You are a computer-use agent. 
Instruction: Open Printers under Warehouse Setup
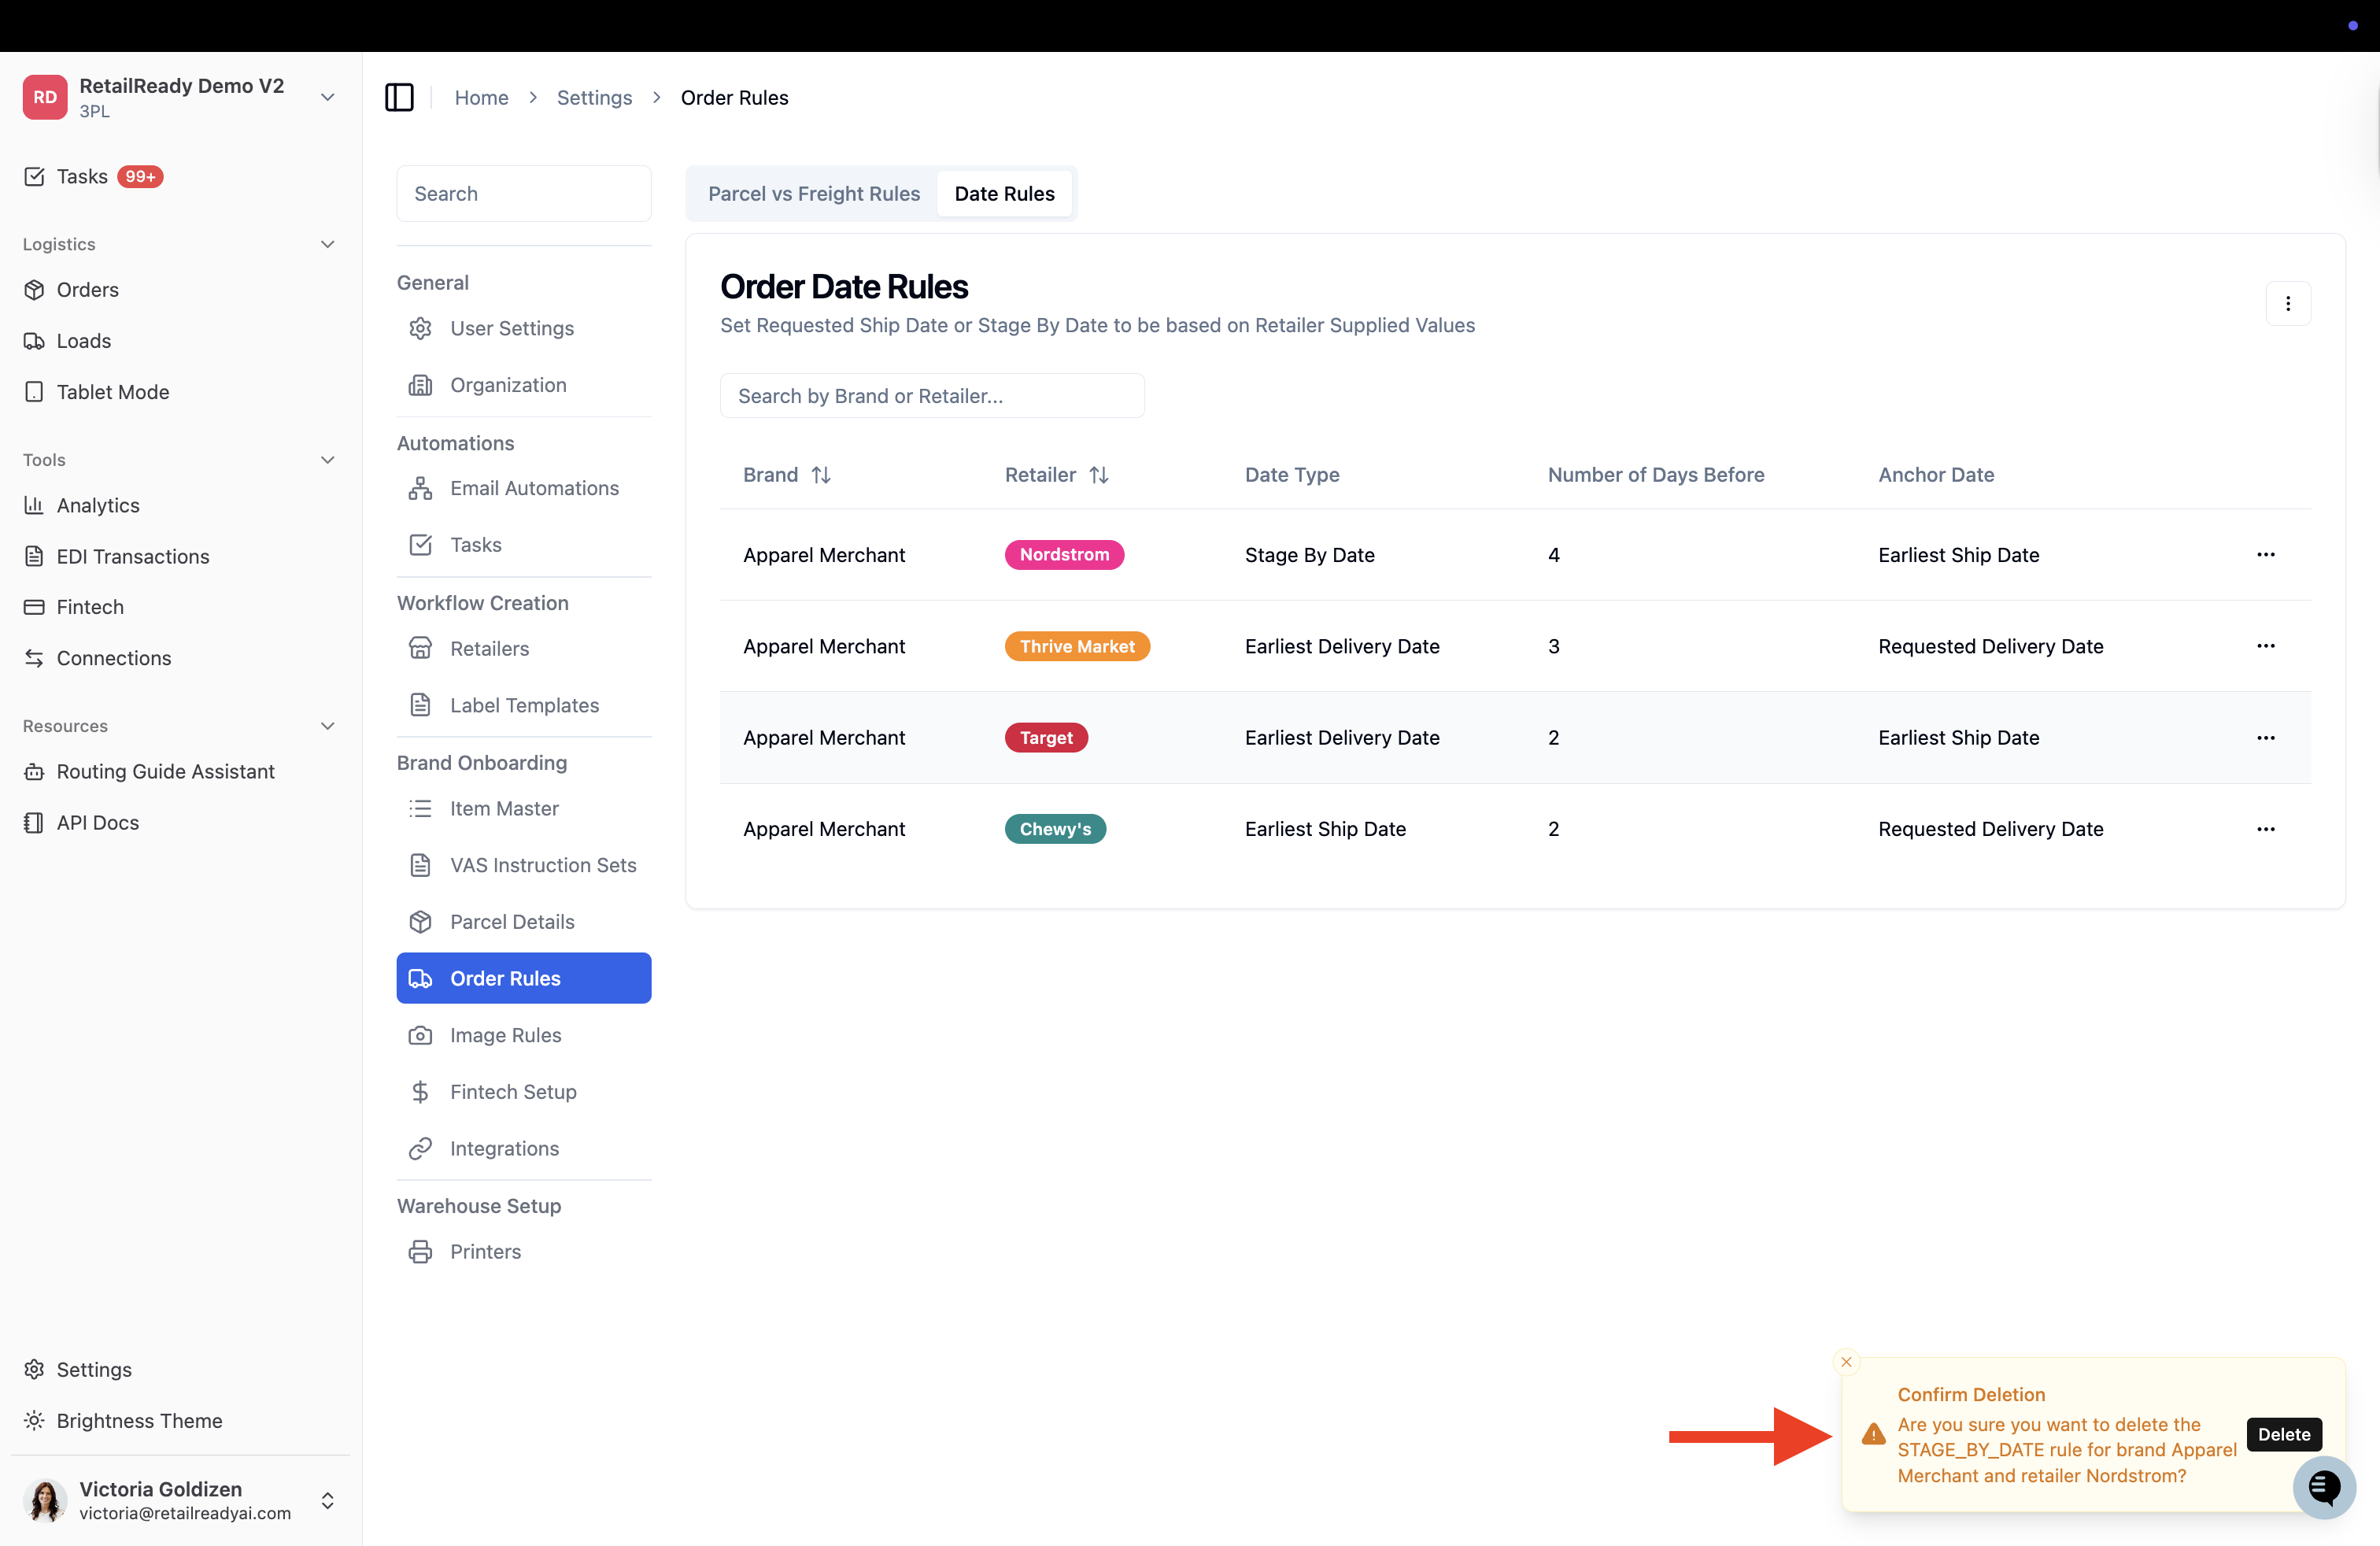coord(524,1252)
